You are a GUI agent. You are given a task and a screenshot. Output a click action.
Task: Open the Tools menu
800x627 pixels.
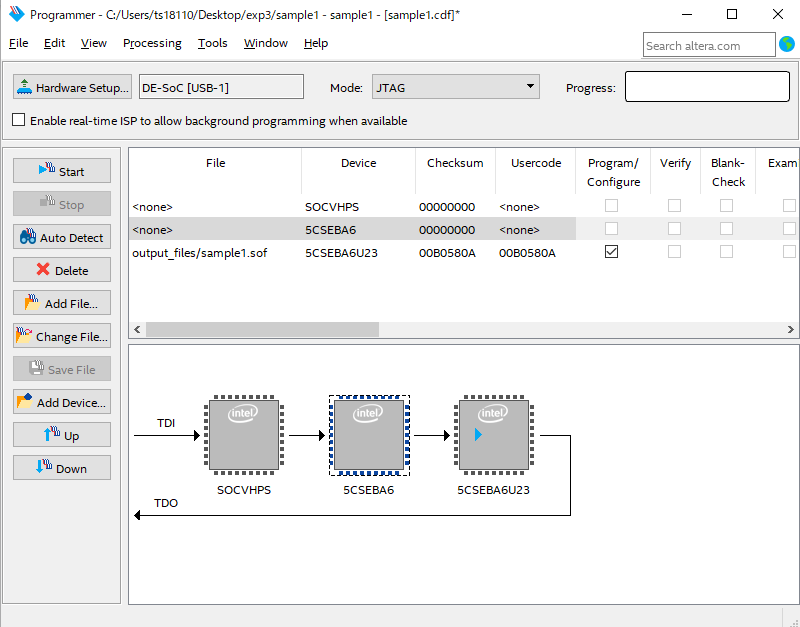tap(212, 43)
